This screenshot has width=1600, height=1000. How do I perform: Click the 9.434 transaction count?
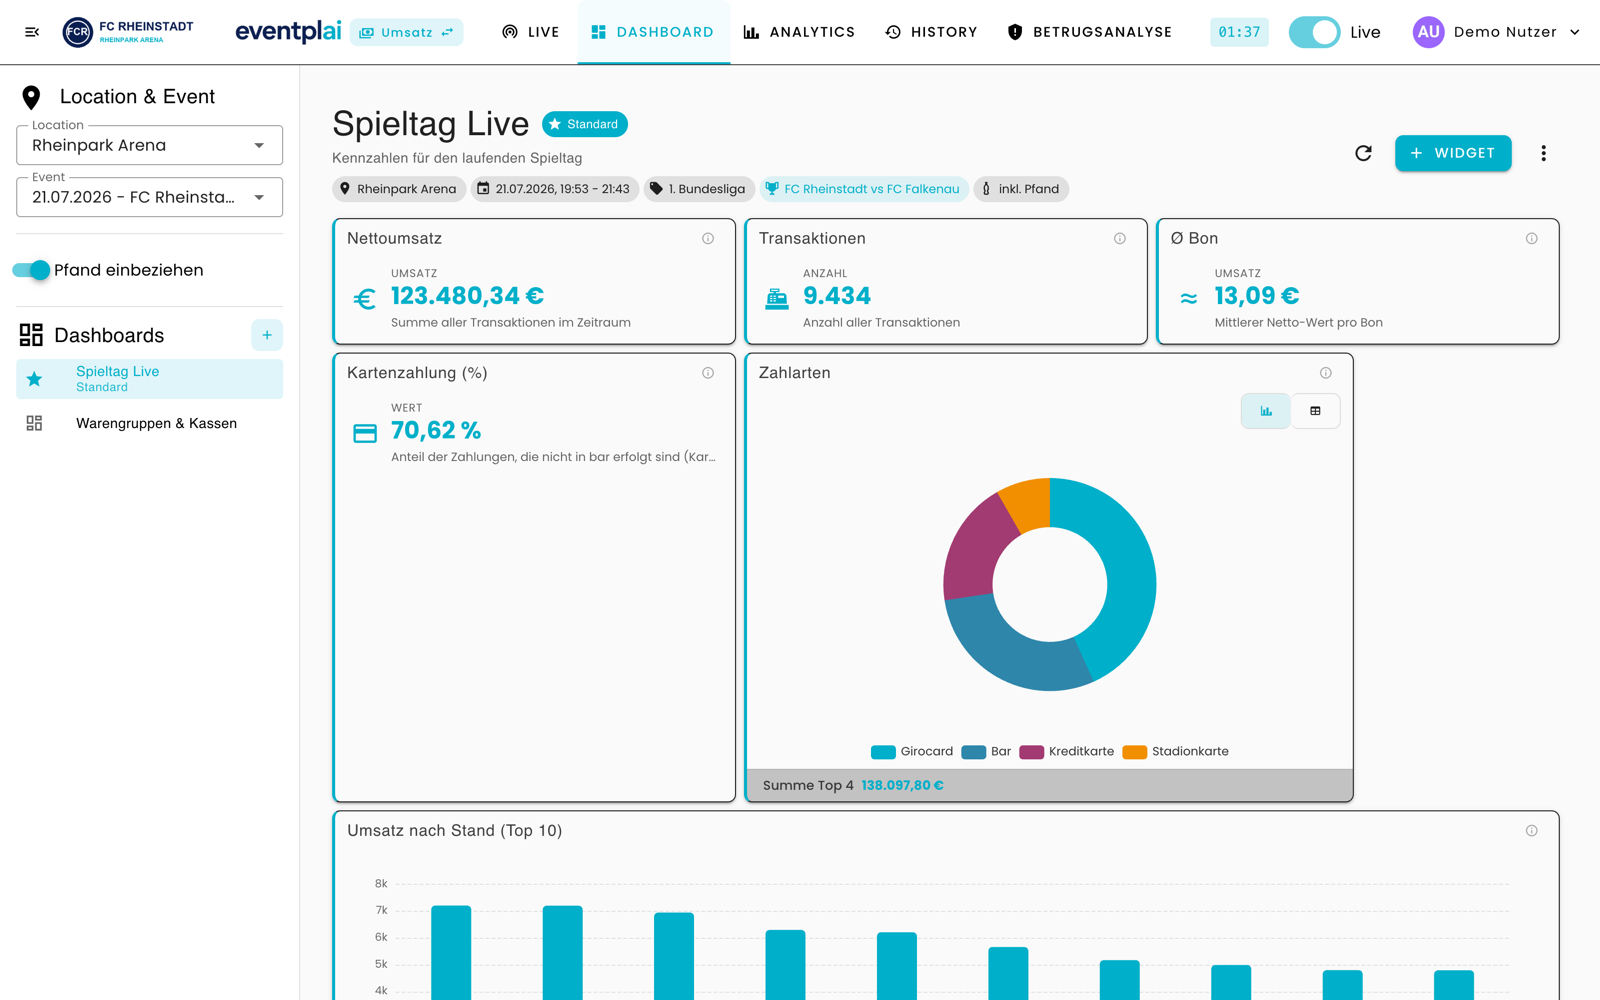[x=837, y=296]
